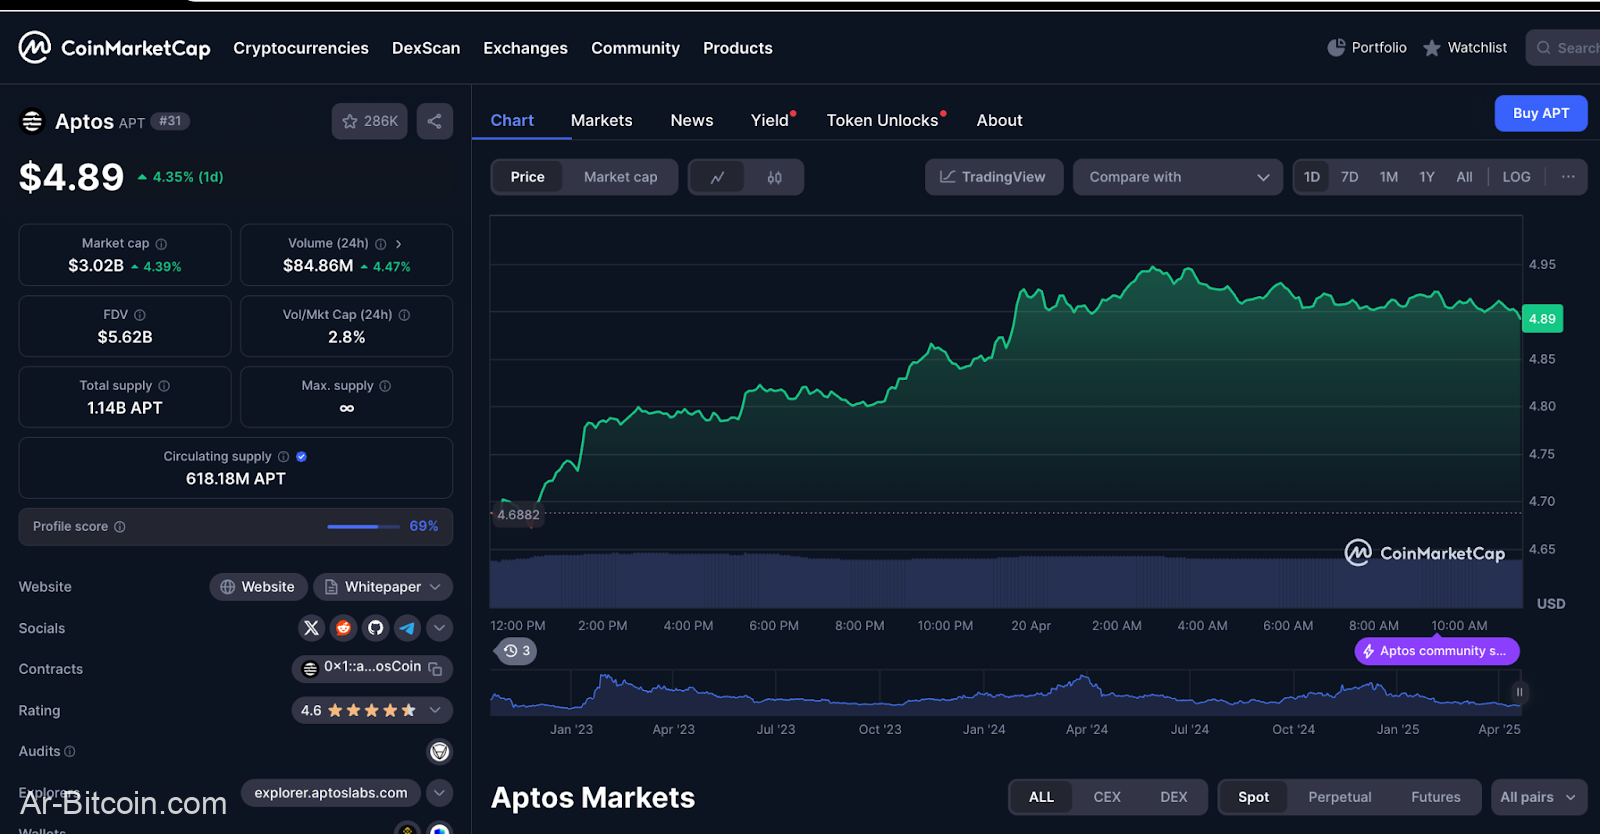Expand more socials chevron
This screenshot has height=834, width=1600.
439,628
